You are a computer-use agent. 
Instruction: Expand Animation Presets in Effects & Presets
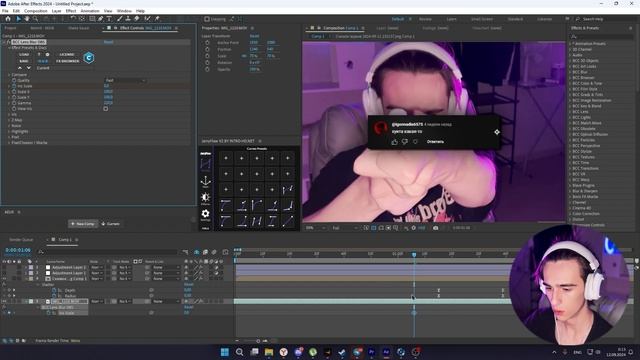click(571, 44)
